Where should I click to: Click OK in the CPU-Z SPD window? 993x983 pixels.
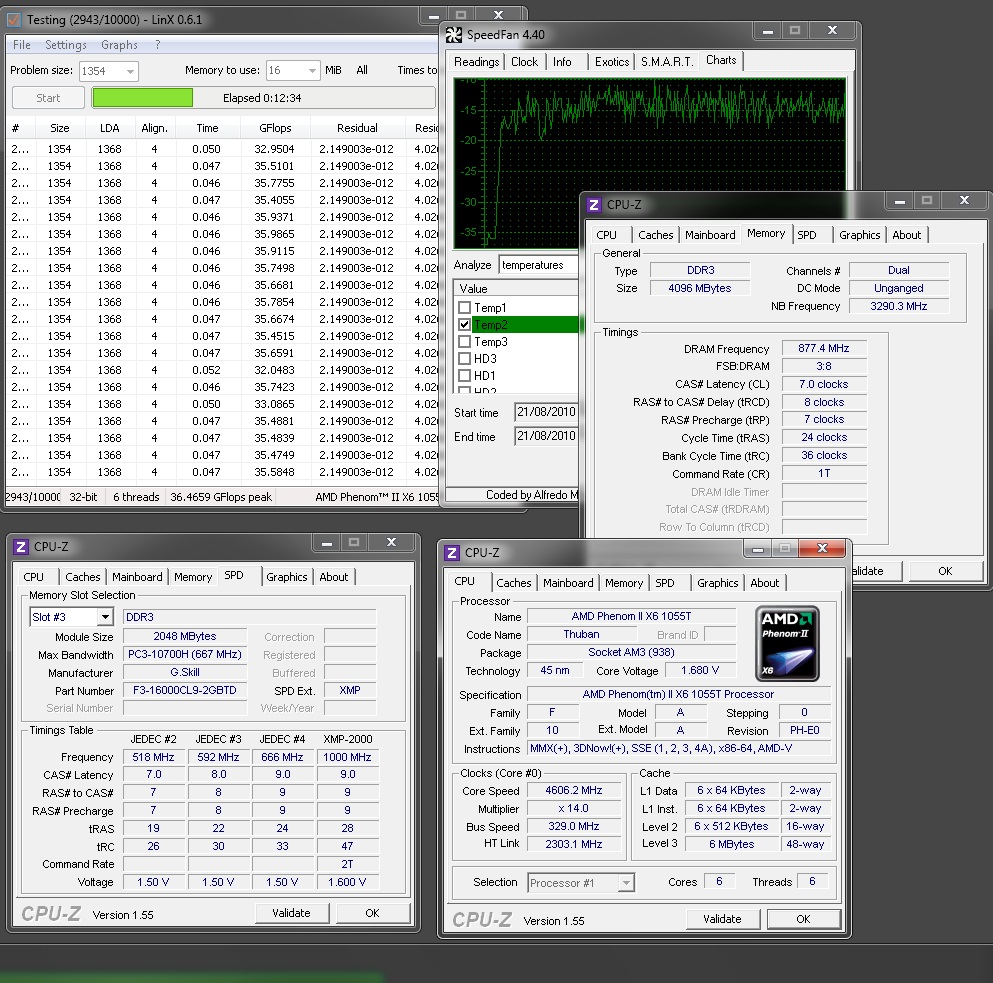(372, 913)
